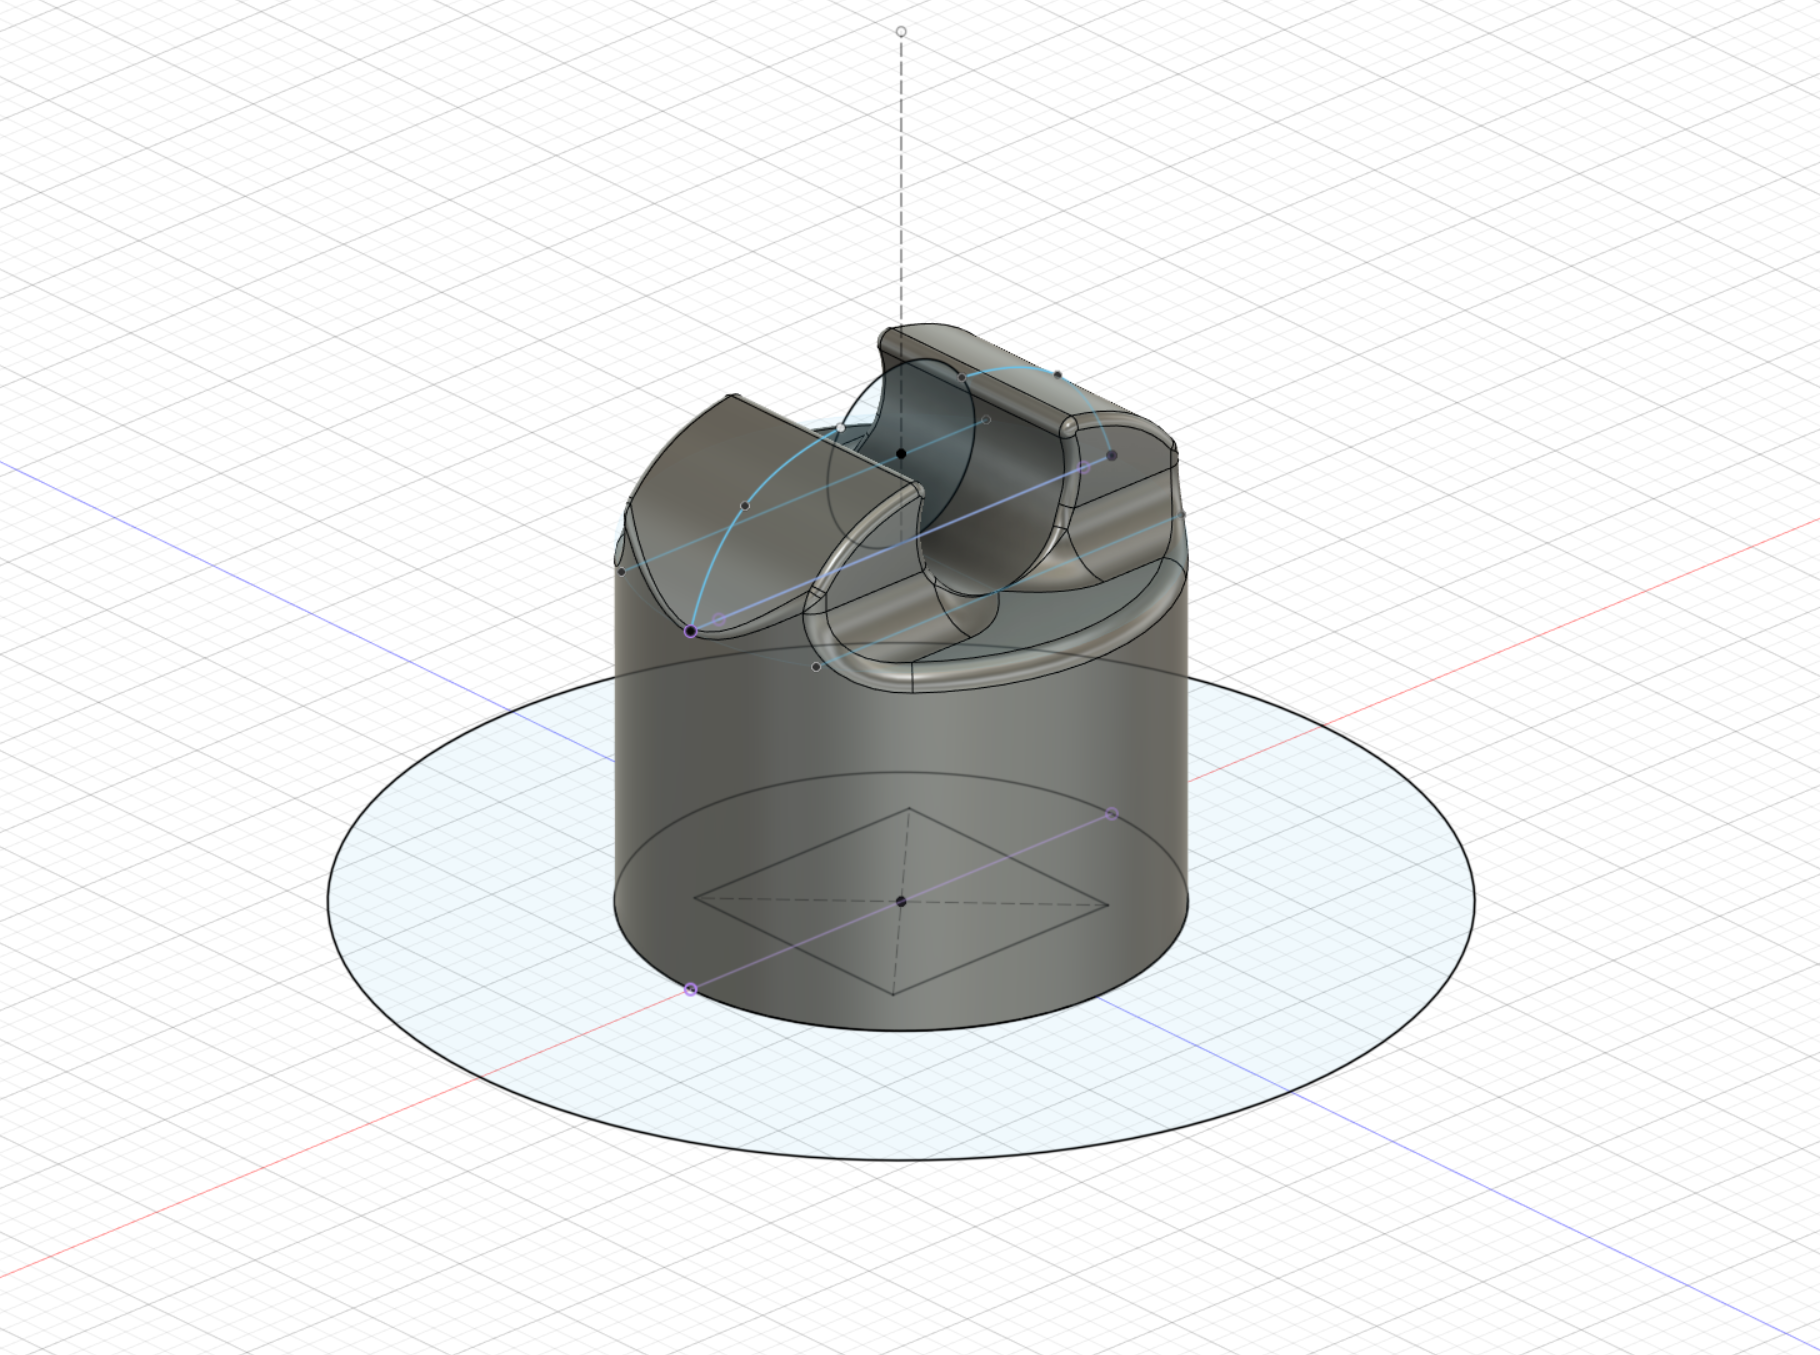Select endpoint atop the dashed vertical construction line
Screen dimensions: 1820x1355
pyautogui.click(x=901, y=32)
